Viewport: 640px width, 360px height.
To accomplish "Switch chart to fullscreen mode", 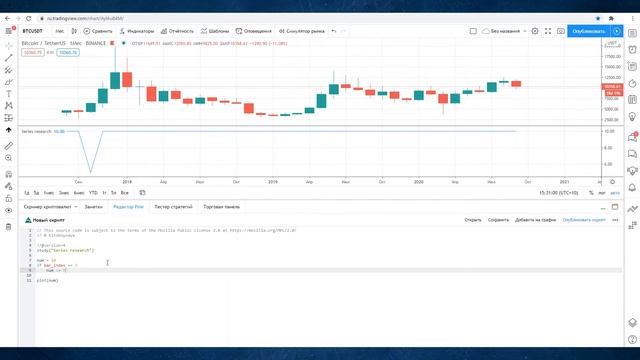I will click(x=548, y=31).
